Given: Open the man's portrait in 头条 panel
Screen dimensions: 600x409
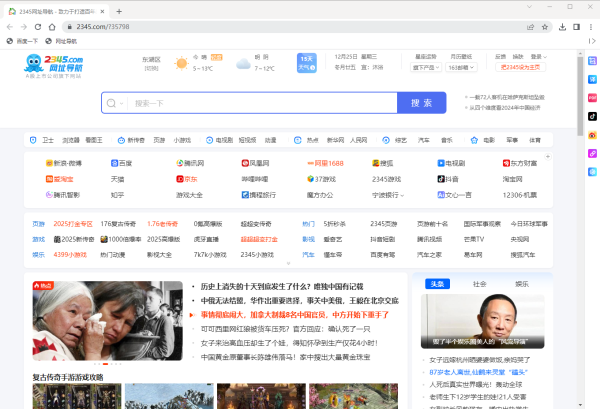Looking at the screenshot, I should coord(483,321).
